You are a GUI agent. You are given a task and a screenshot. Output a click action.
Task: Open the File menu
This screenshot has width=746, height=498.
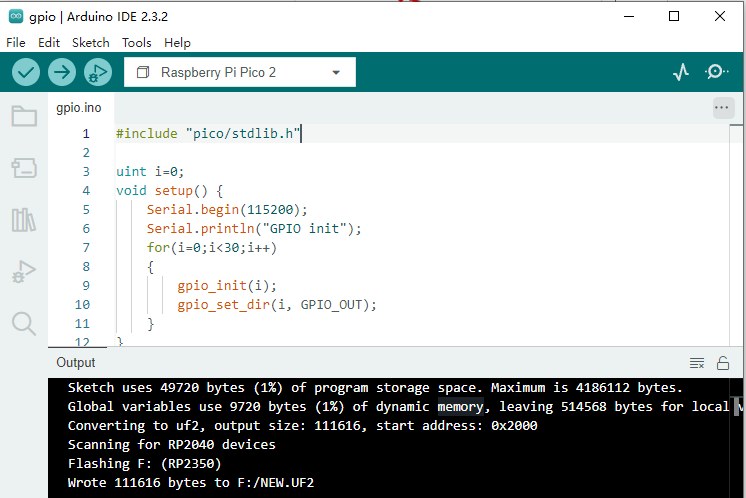pos(16,43)
